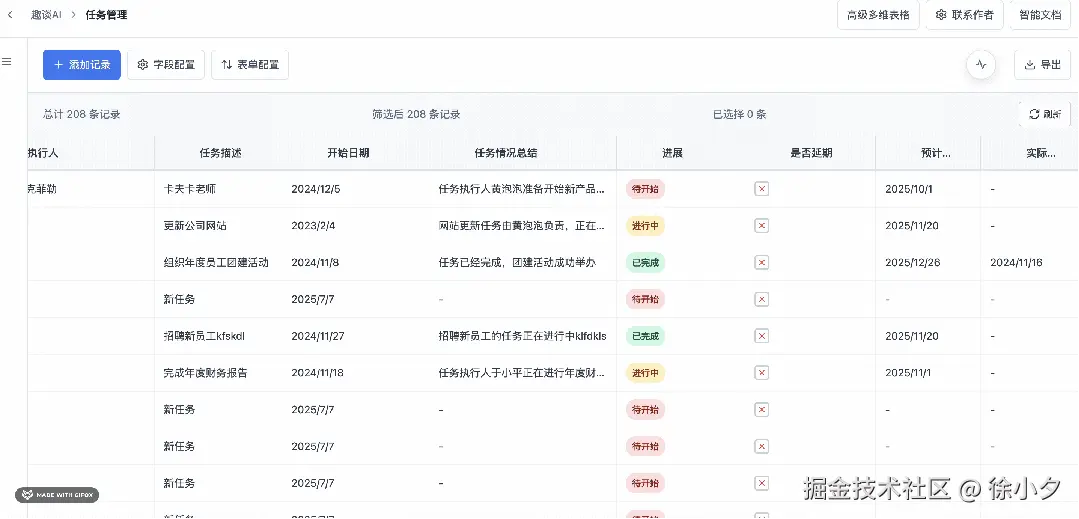1079x519 pixels.
Task: Click 进行中 status badge for 更新公司网站
Action: 645,226
